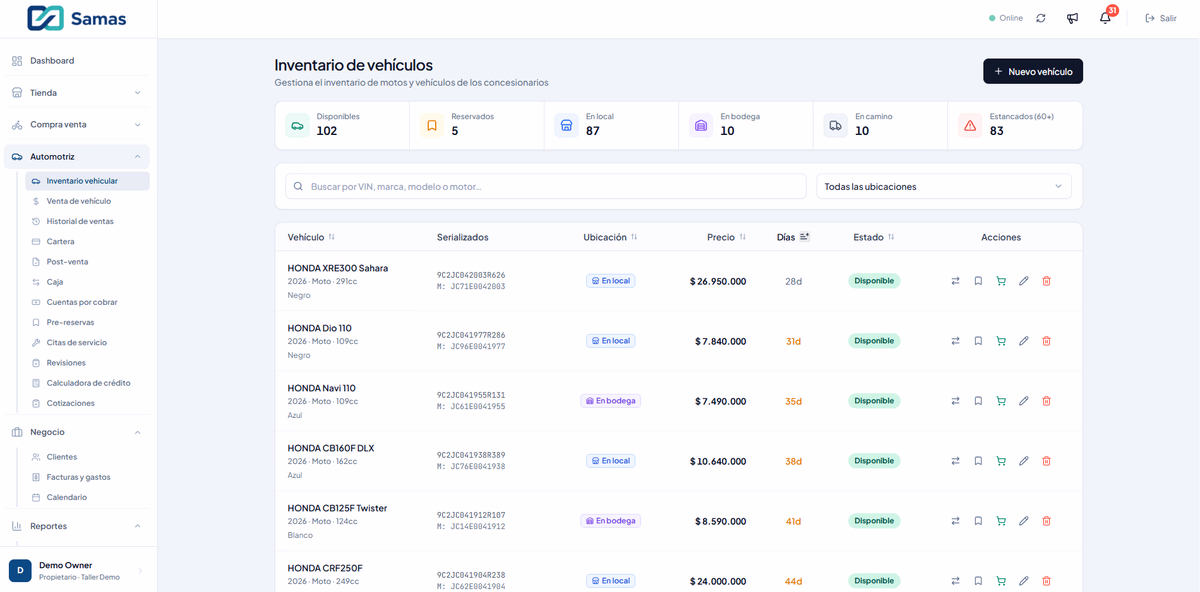Select Inventario vehicular in sidebar
The height and width of the screenshot is (592, 1200).
click(87, 181)
